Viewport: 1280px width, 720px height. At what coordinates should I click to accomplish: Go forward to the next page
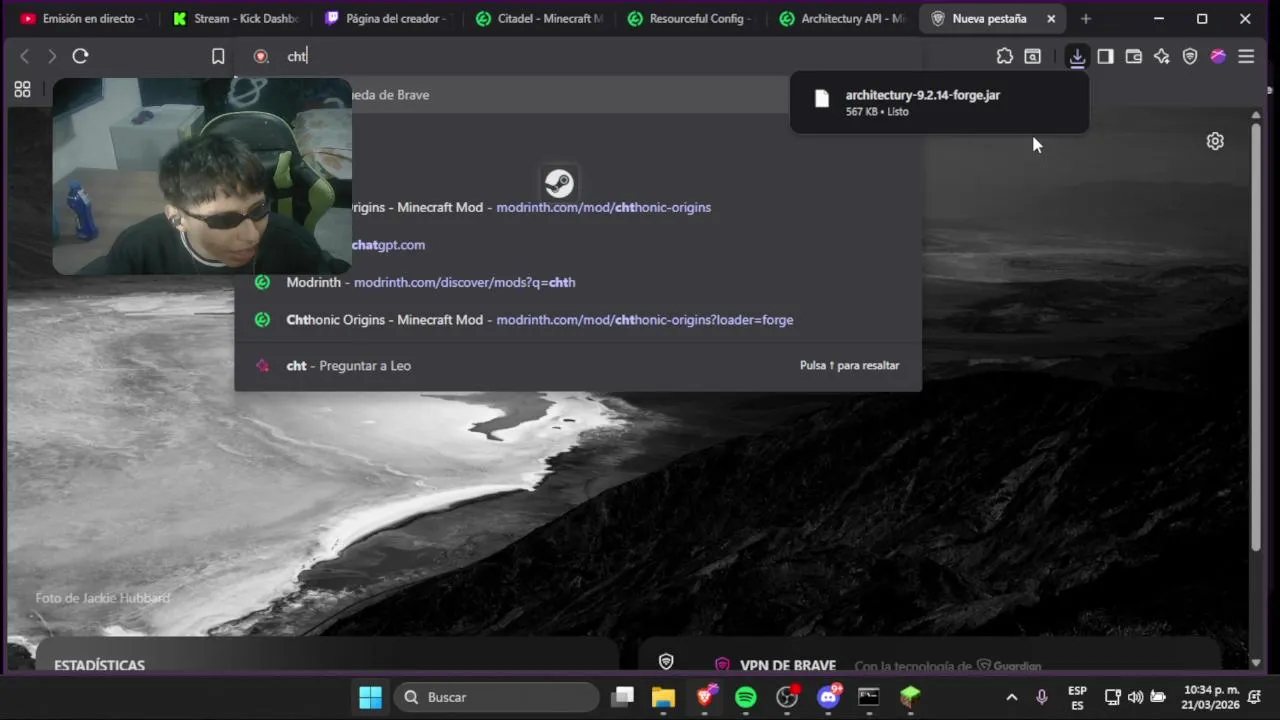point(52,57)
